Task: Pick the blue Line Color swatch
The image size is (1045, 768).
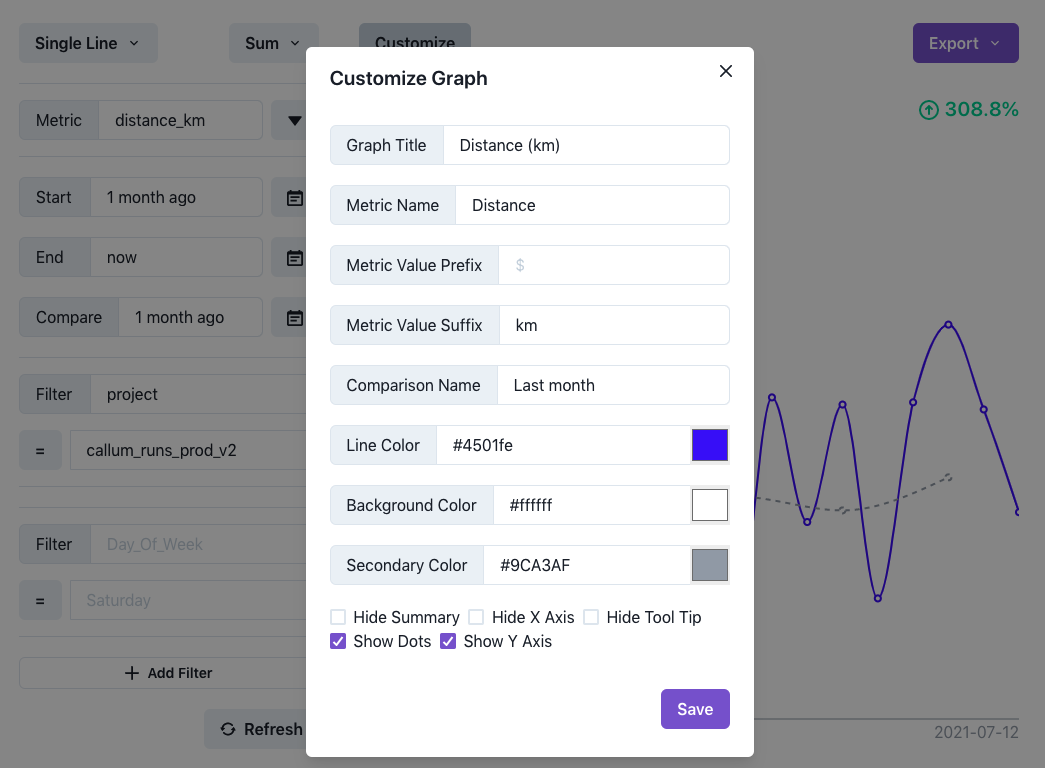Action: point(710,445)
